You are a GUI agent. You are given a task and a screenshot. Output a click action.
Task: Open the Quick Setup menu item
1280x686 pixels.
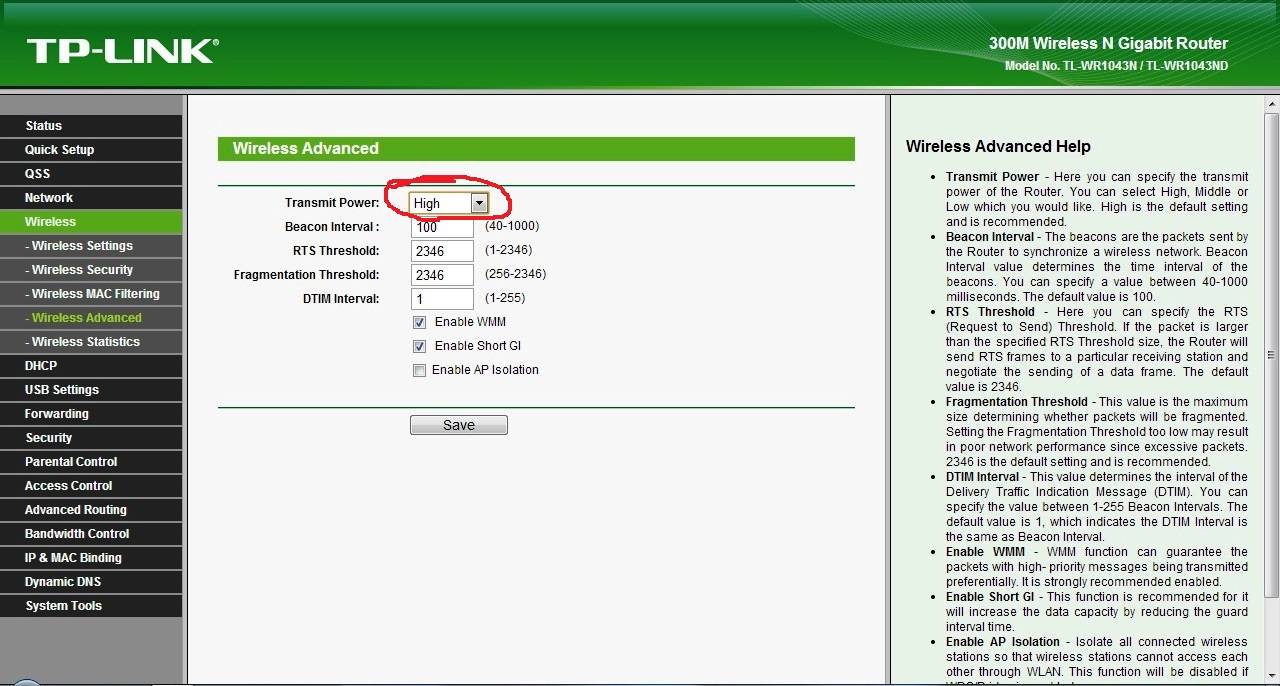coord(91,150)
